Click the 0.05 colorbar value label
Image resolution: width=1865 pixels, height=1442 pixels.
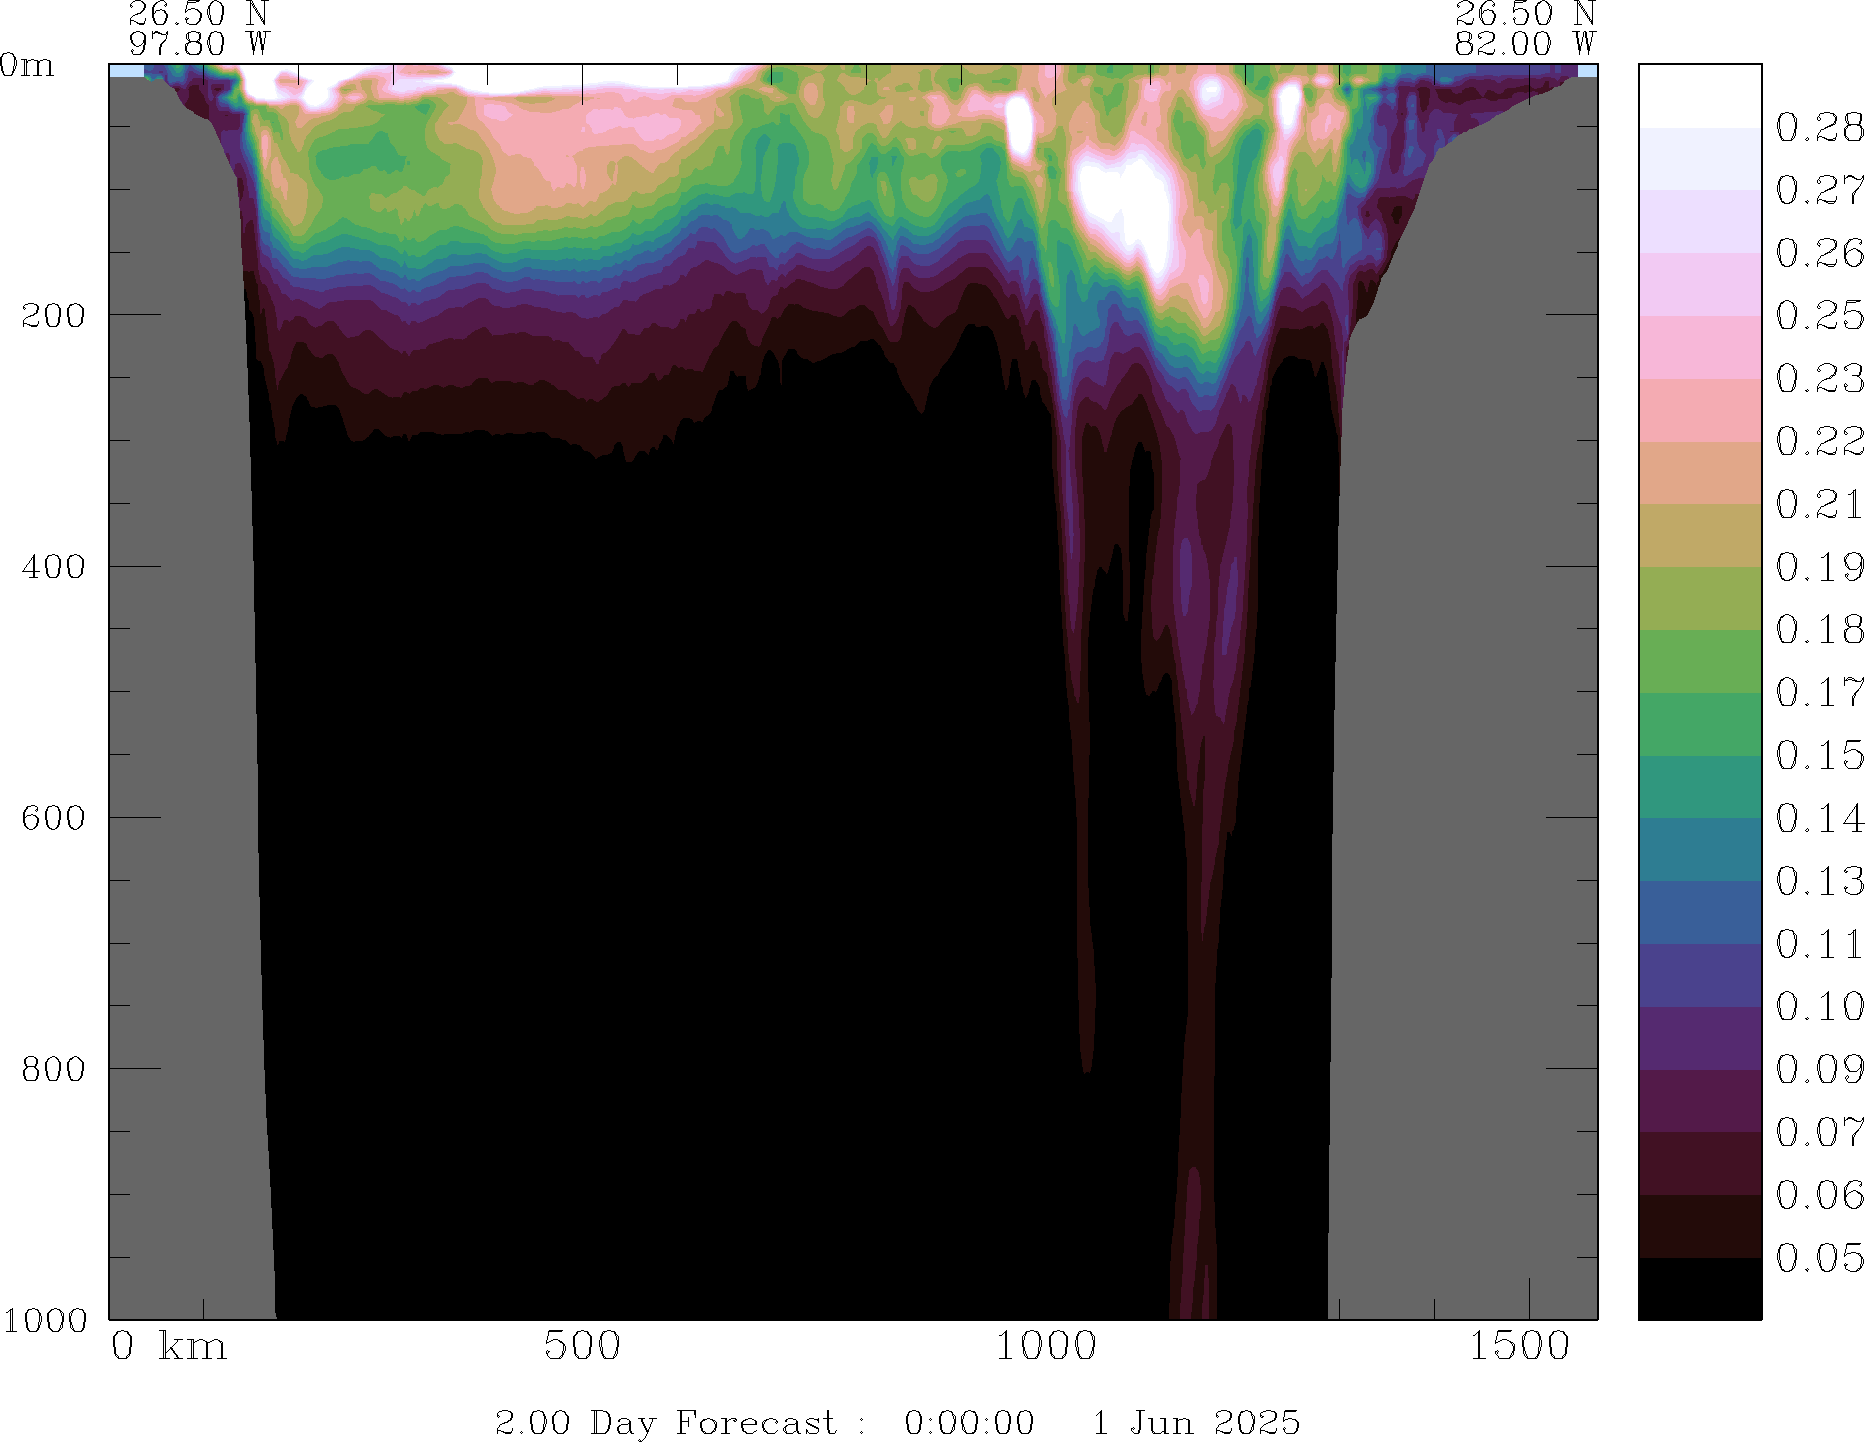(x=1819, y=1258)
